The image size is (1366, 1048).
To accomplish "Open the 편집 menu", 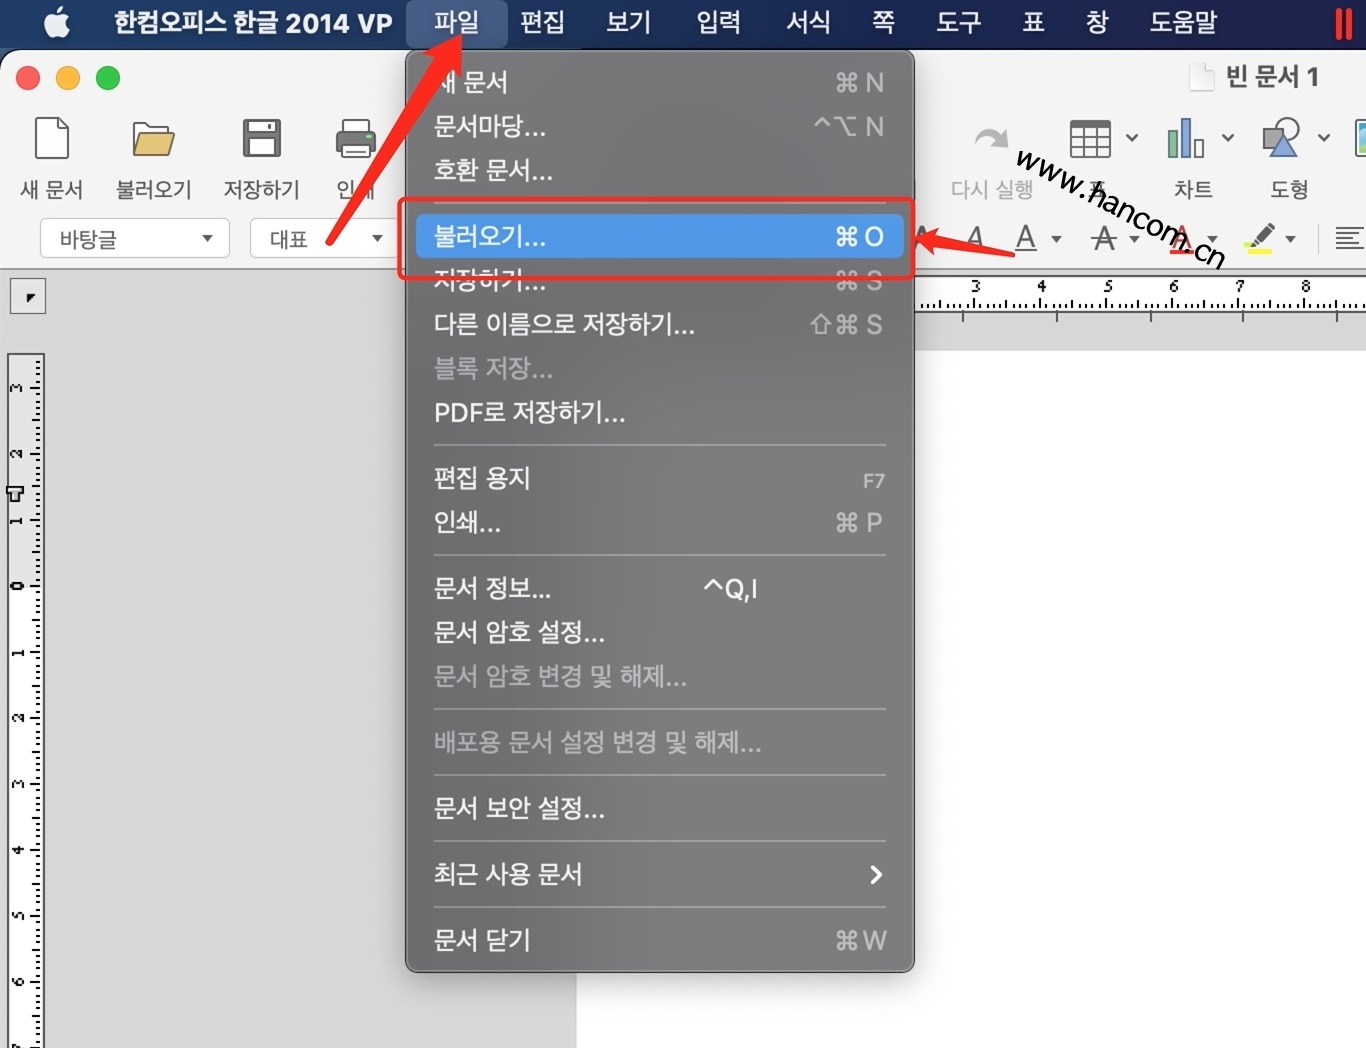I will coord(543,23).
